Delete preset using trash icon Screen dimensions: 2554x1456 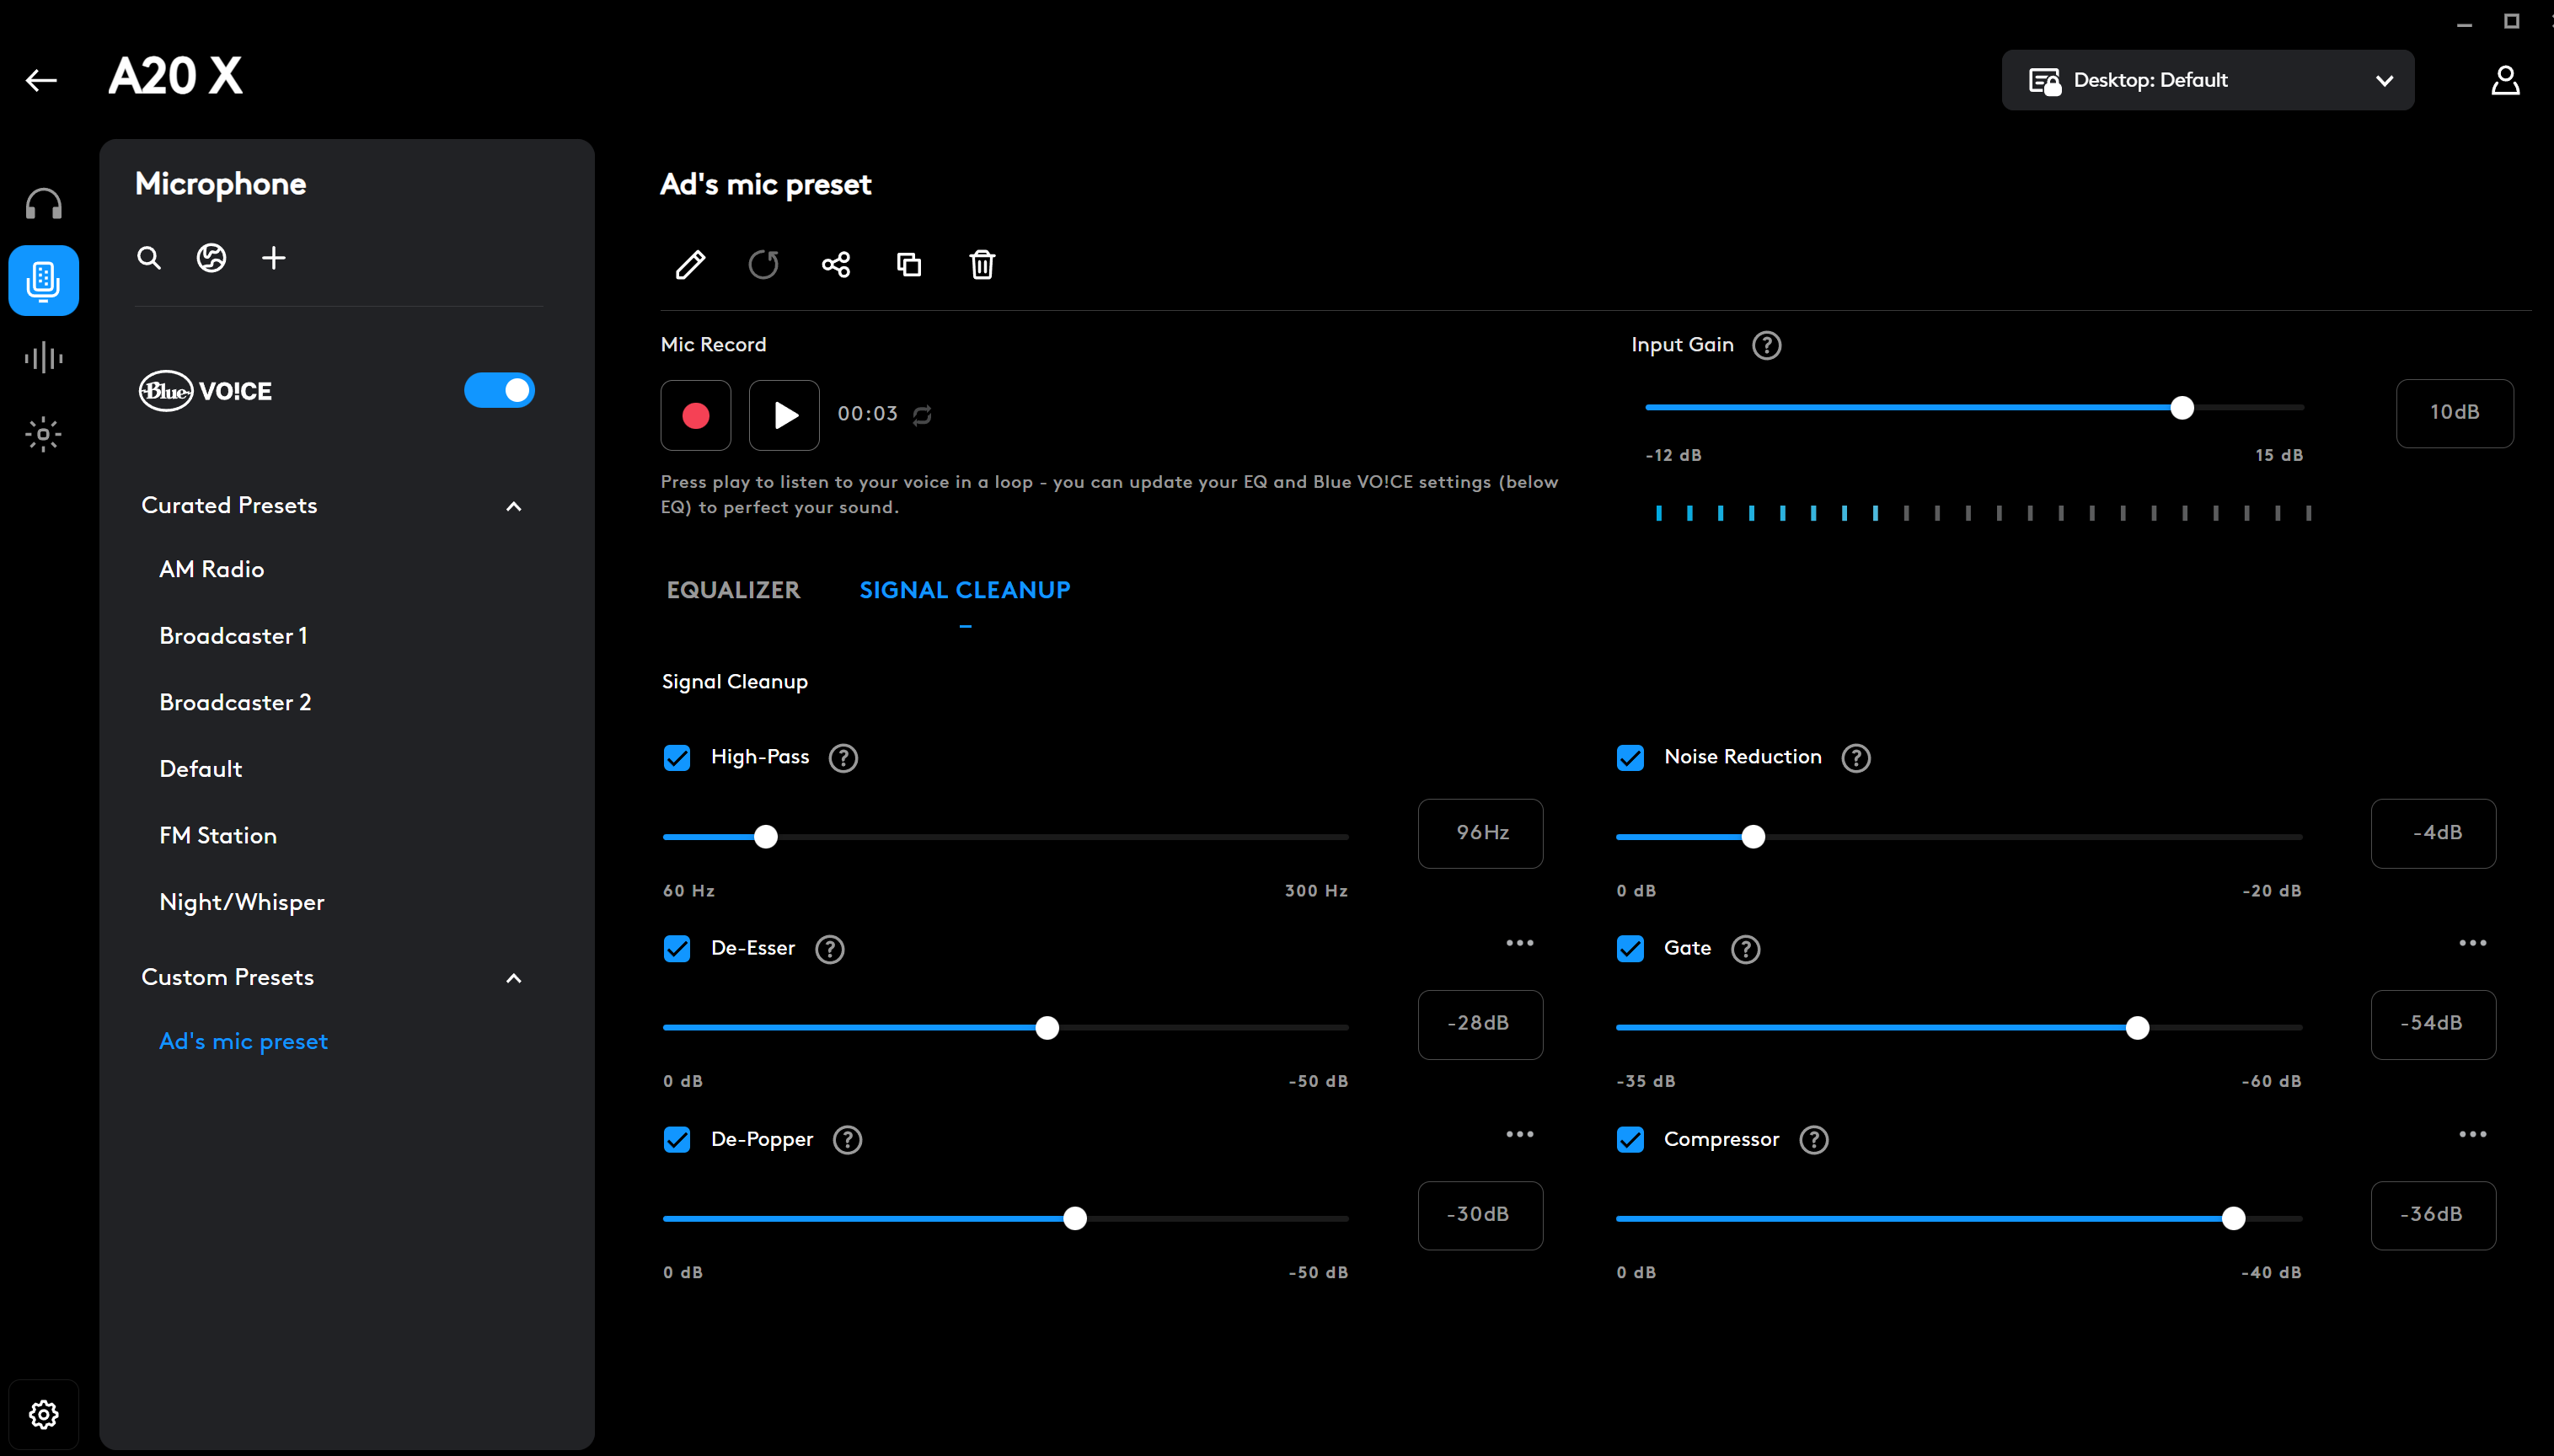coord(982,265)
